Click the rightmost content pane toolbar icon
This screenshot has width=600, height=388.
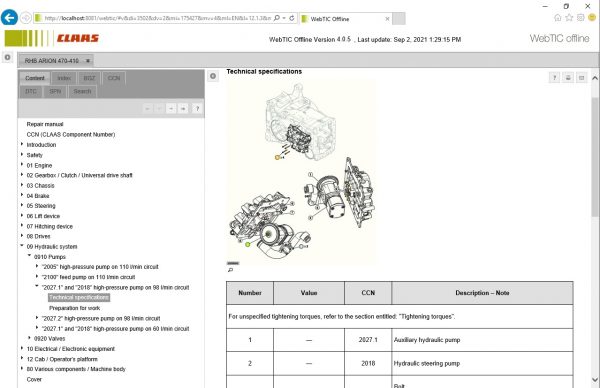tap(581, 78)
